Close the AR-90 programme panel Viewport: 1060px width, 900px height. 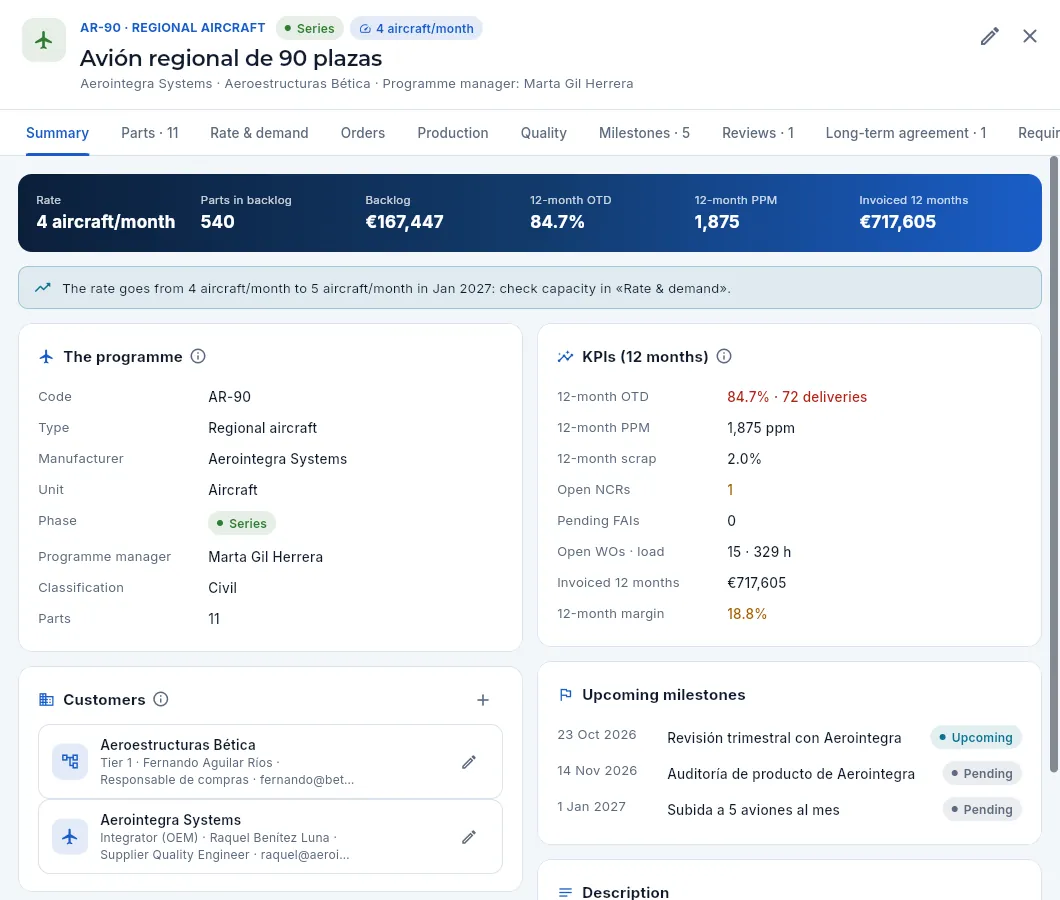pos(1030,37)
